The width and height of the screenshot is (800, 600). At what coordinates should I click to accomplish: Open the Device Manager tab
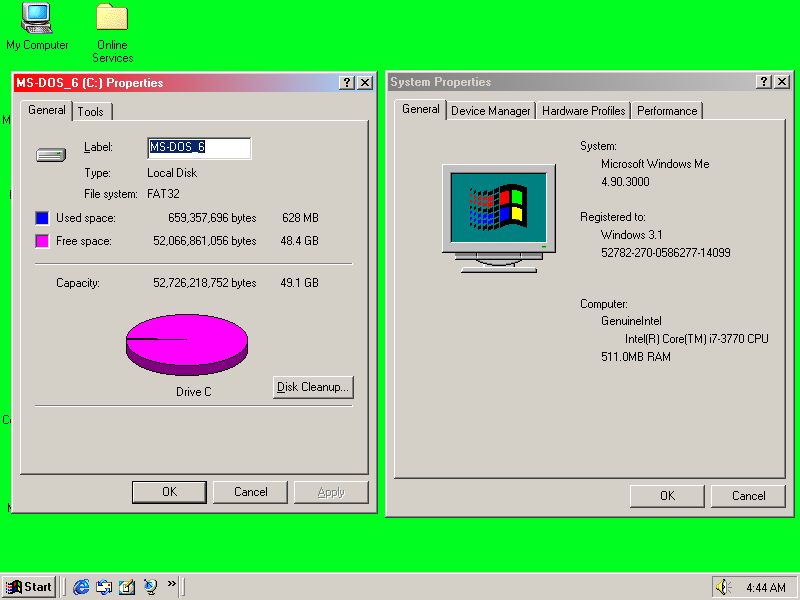(x=490, y=111)
